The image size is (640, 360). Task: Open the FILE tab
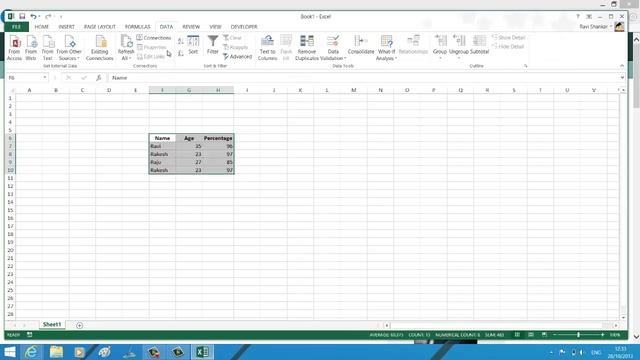[x=16, y=27]
